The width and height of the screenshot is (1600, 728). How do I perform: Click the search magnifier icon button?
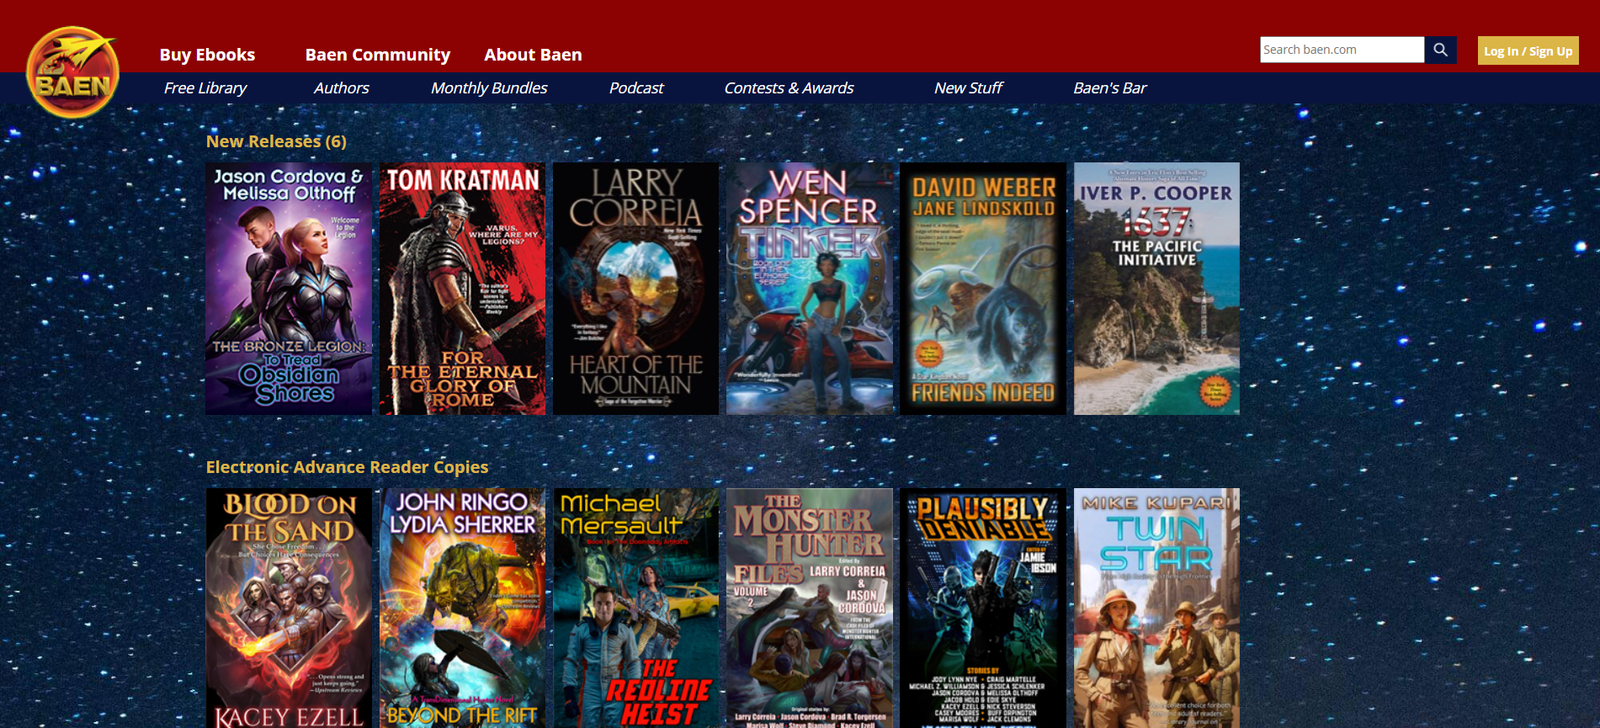click(x=1440, y=50)
